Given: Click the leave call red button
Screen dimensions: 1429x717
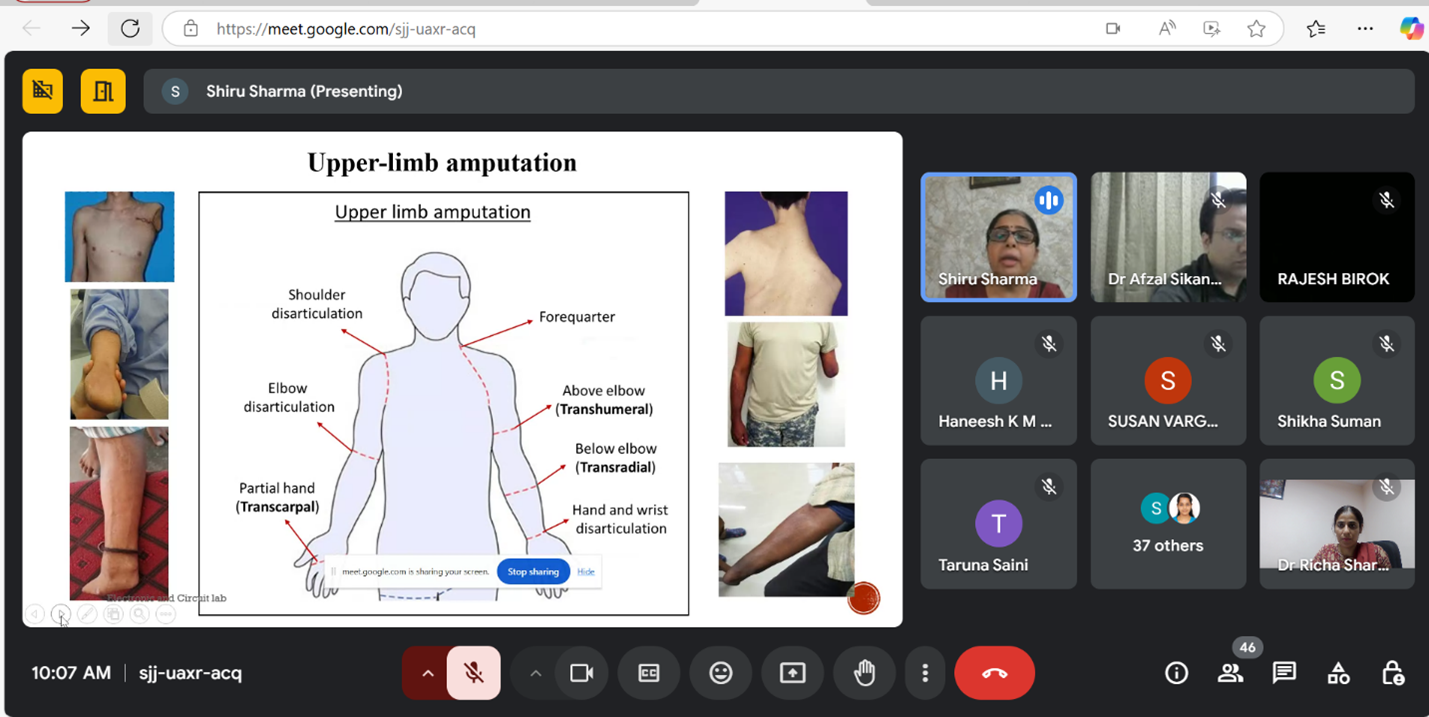Looking at the screenshot, I should [994, 673].
